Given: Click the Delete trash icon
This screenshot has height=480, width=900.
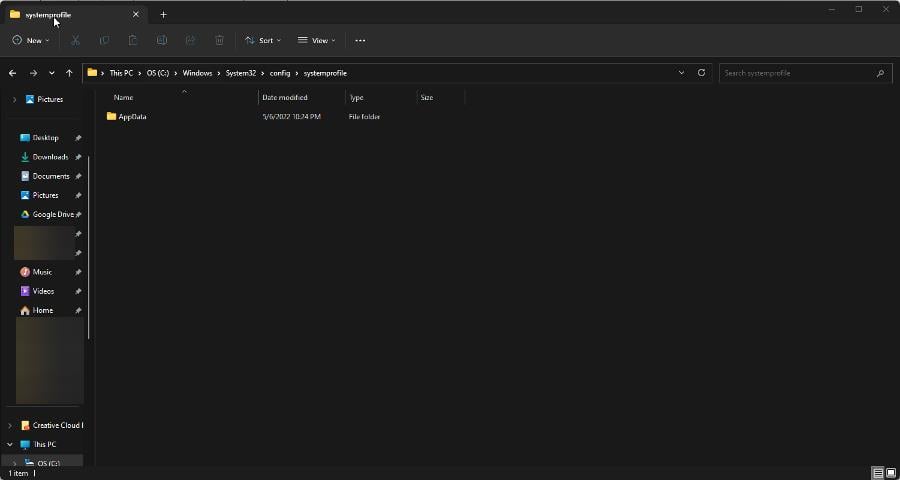Looking at the screenshot, I should coord(219,40).
